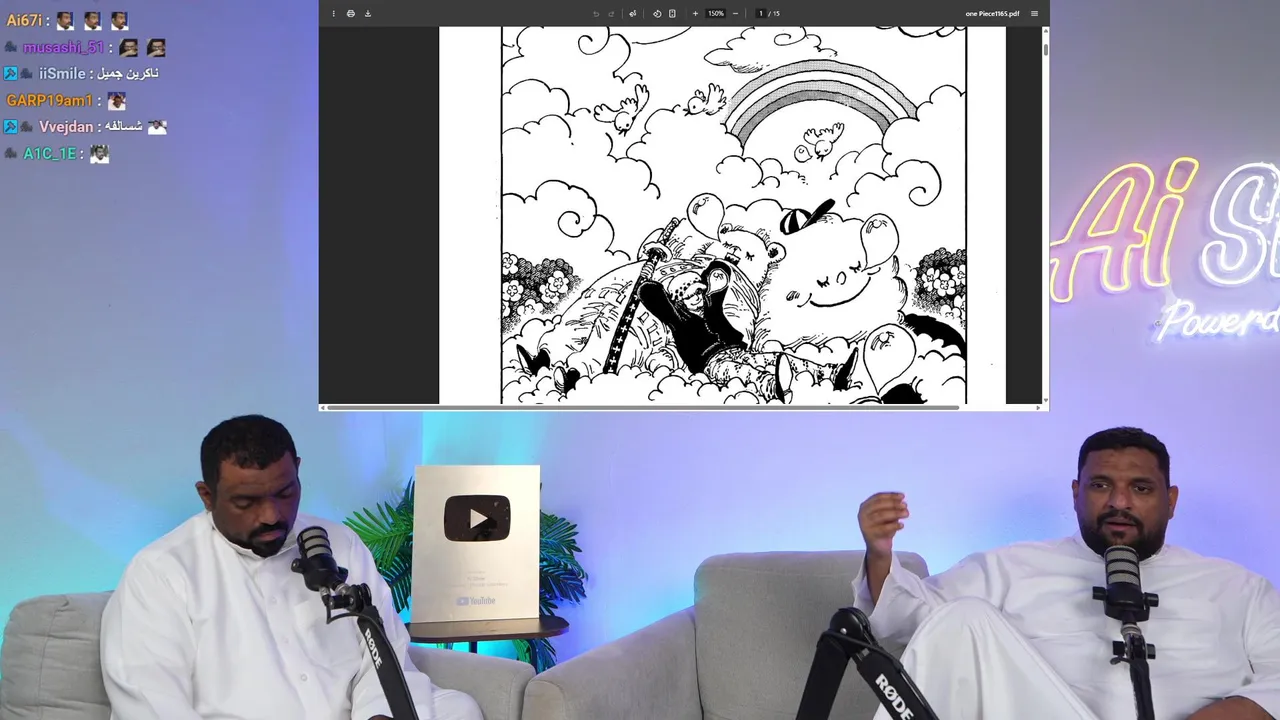Click the Vvejdan username in chat
The image size is (1280, 720).
(x=66, y=127)
